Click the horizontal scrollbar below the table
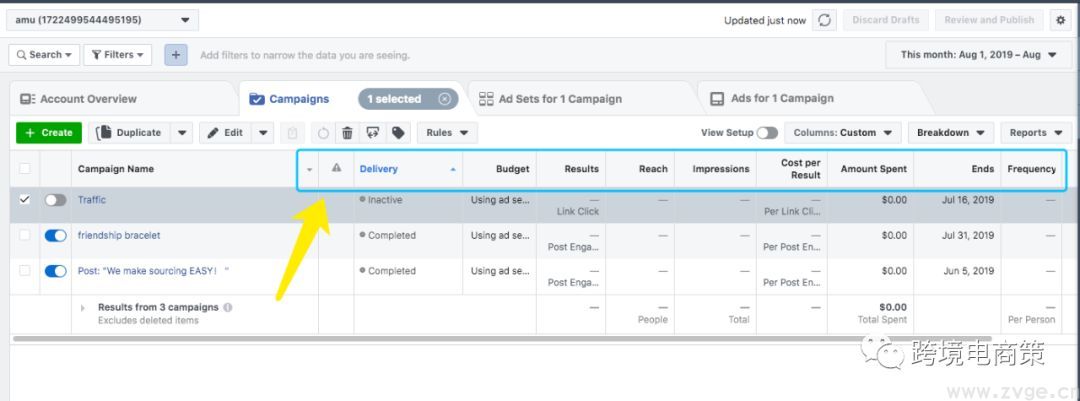This screenshot has width=1080, height=401. click(500, 339)
